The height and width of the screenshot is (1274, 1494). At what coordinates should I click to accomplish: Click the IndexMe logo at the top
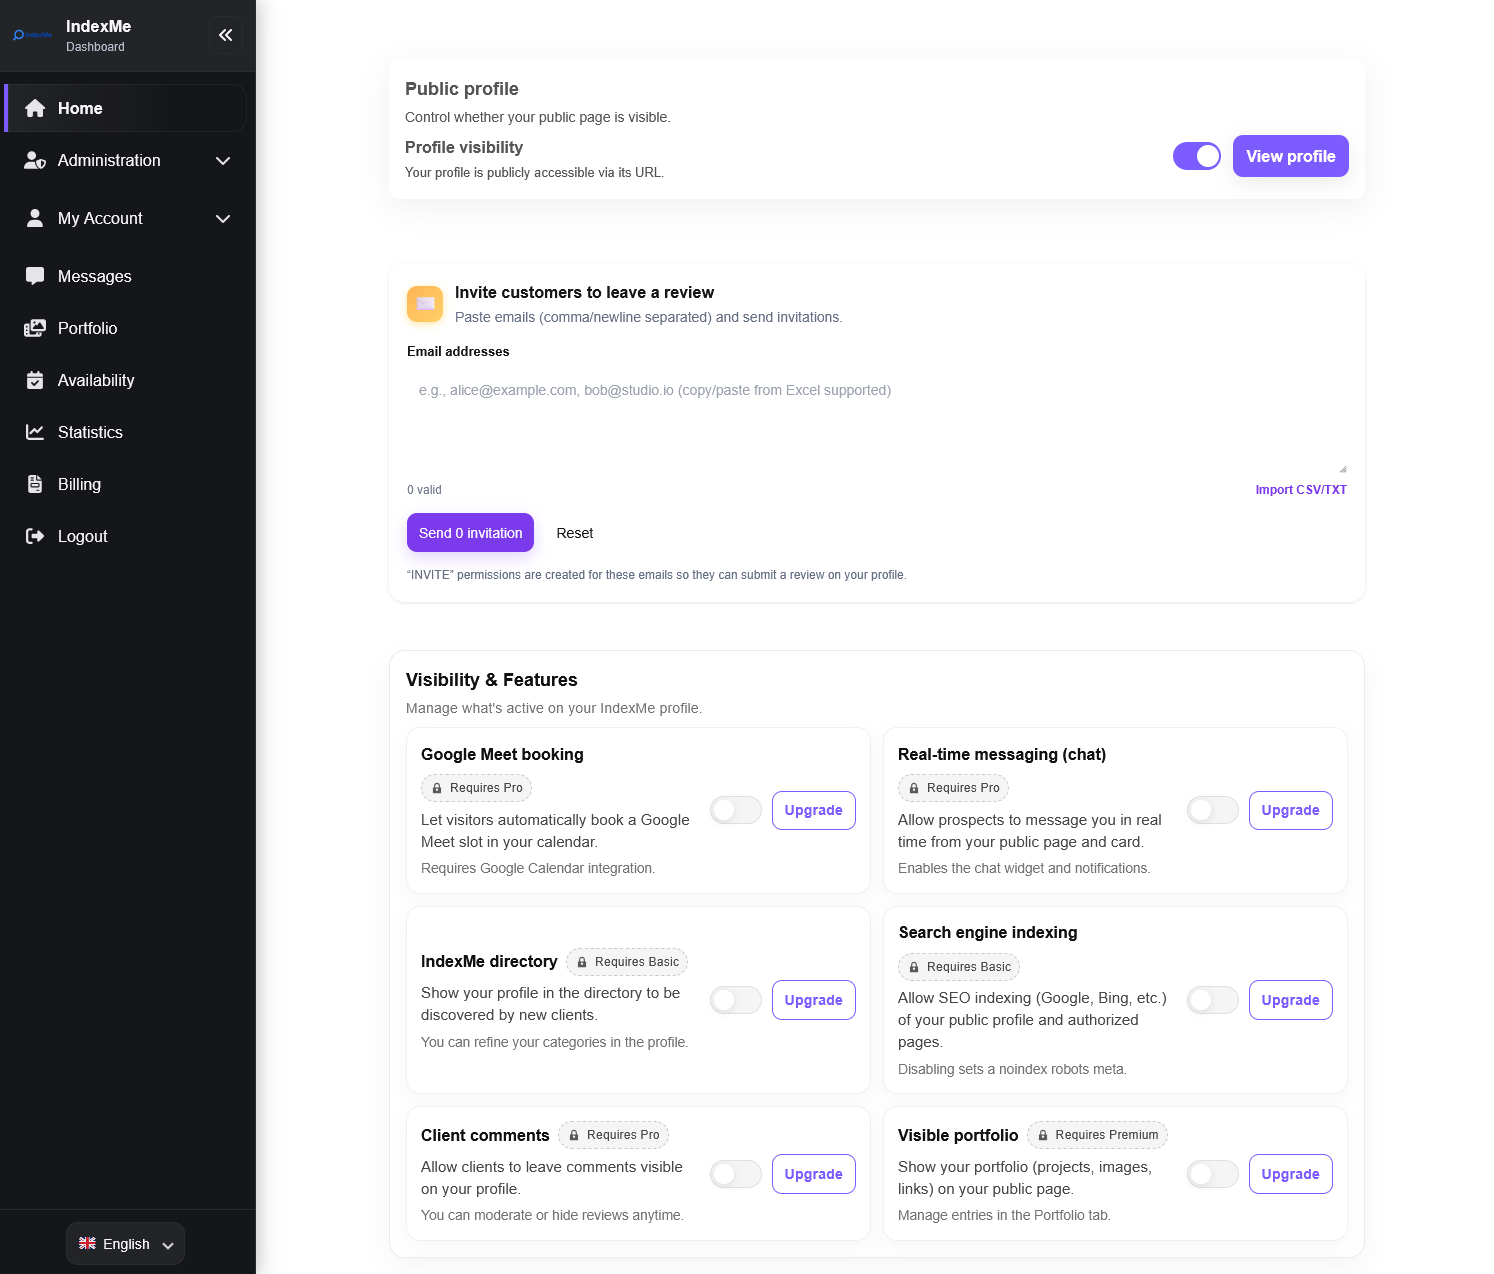31,35
